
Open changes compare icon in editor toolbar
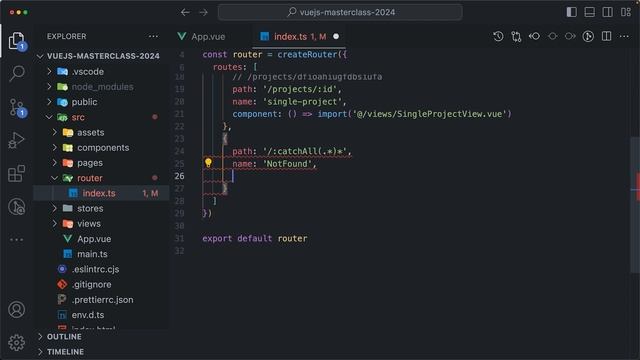coord(516,36)
